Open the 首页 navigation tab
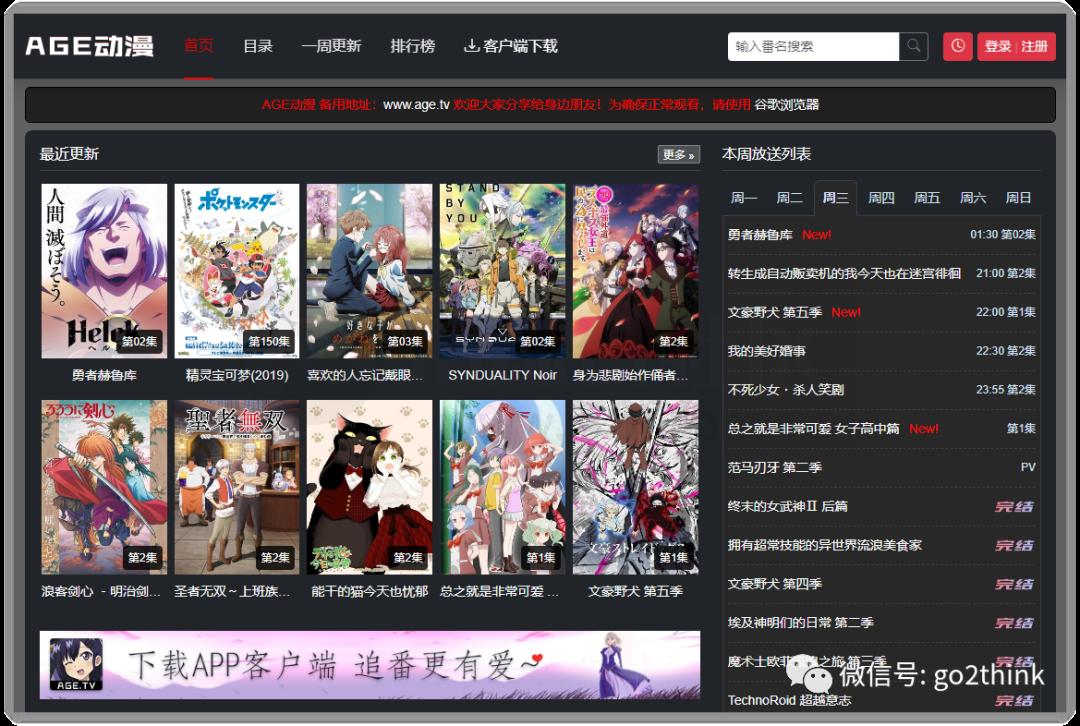 point(198,46)
